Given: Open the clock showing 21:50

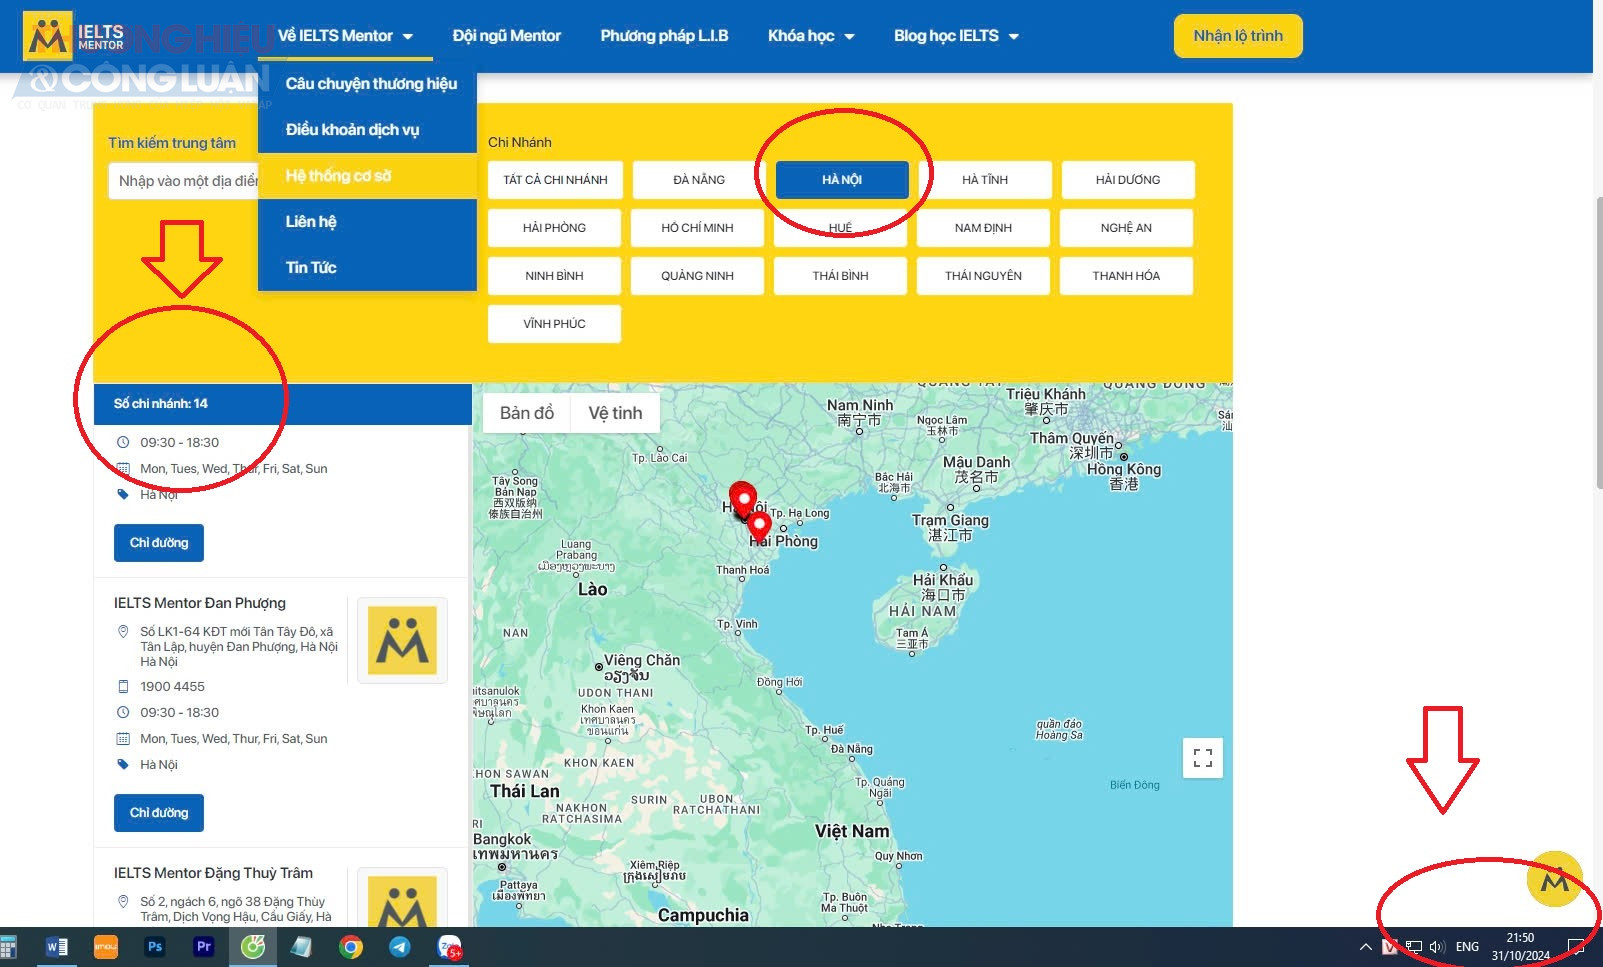Looking at the screenshot, I should 1520,947.
